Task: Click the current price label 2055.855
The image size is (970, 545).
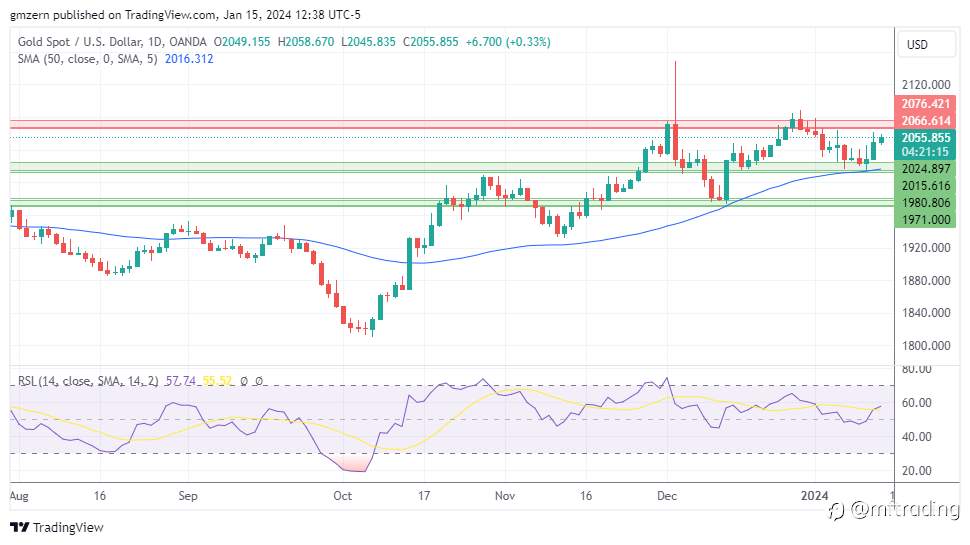Action: pos(925,137)
